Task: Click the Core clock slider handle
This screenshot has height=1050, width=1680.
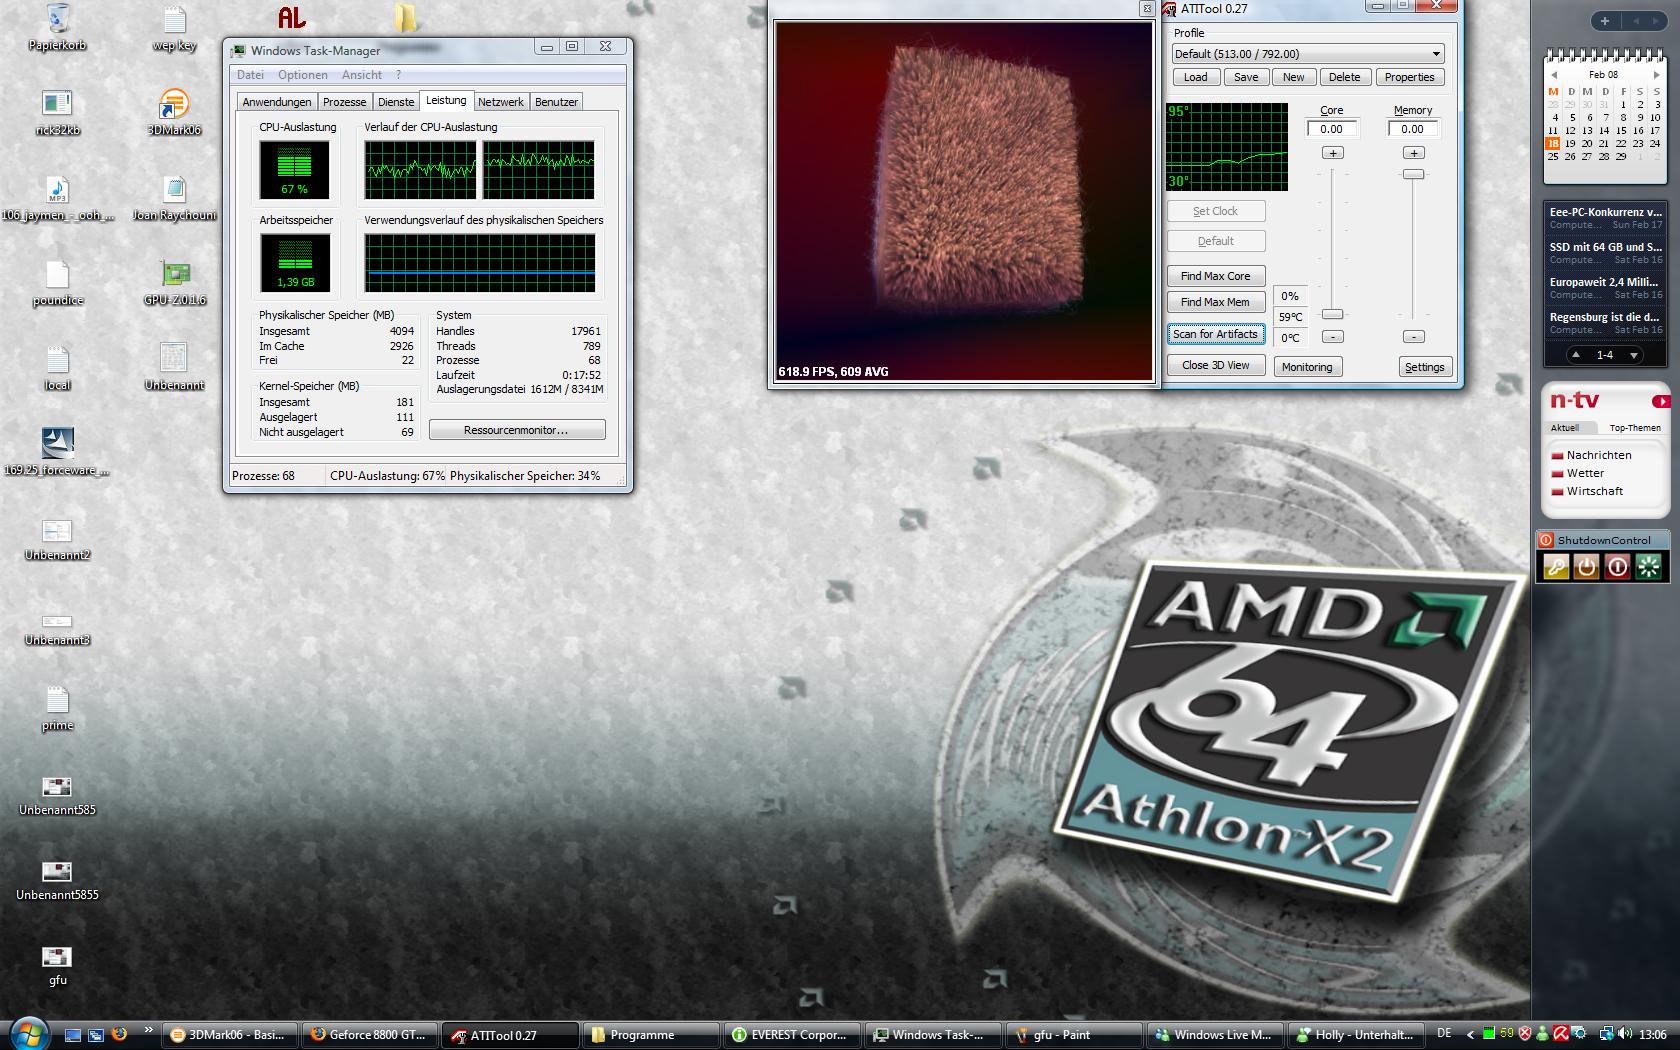Action: pyautogui.click(x=1333, y=314)
